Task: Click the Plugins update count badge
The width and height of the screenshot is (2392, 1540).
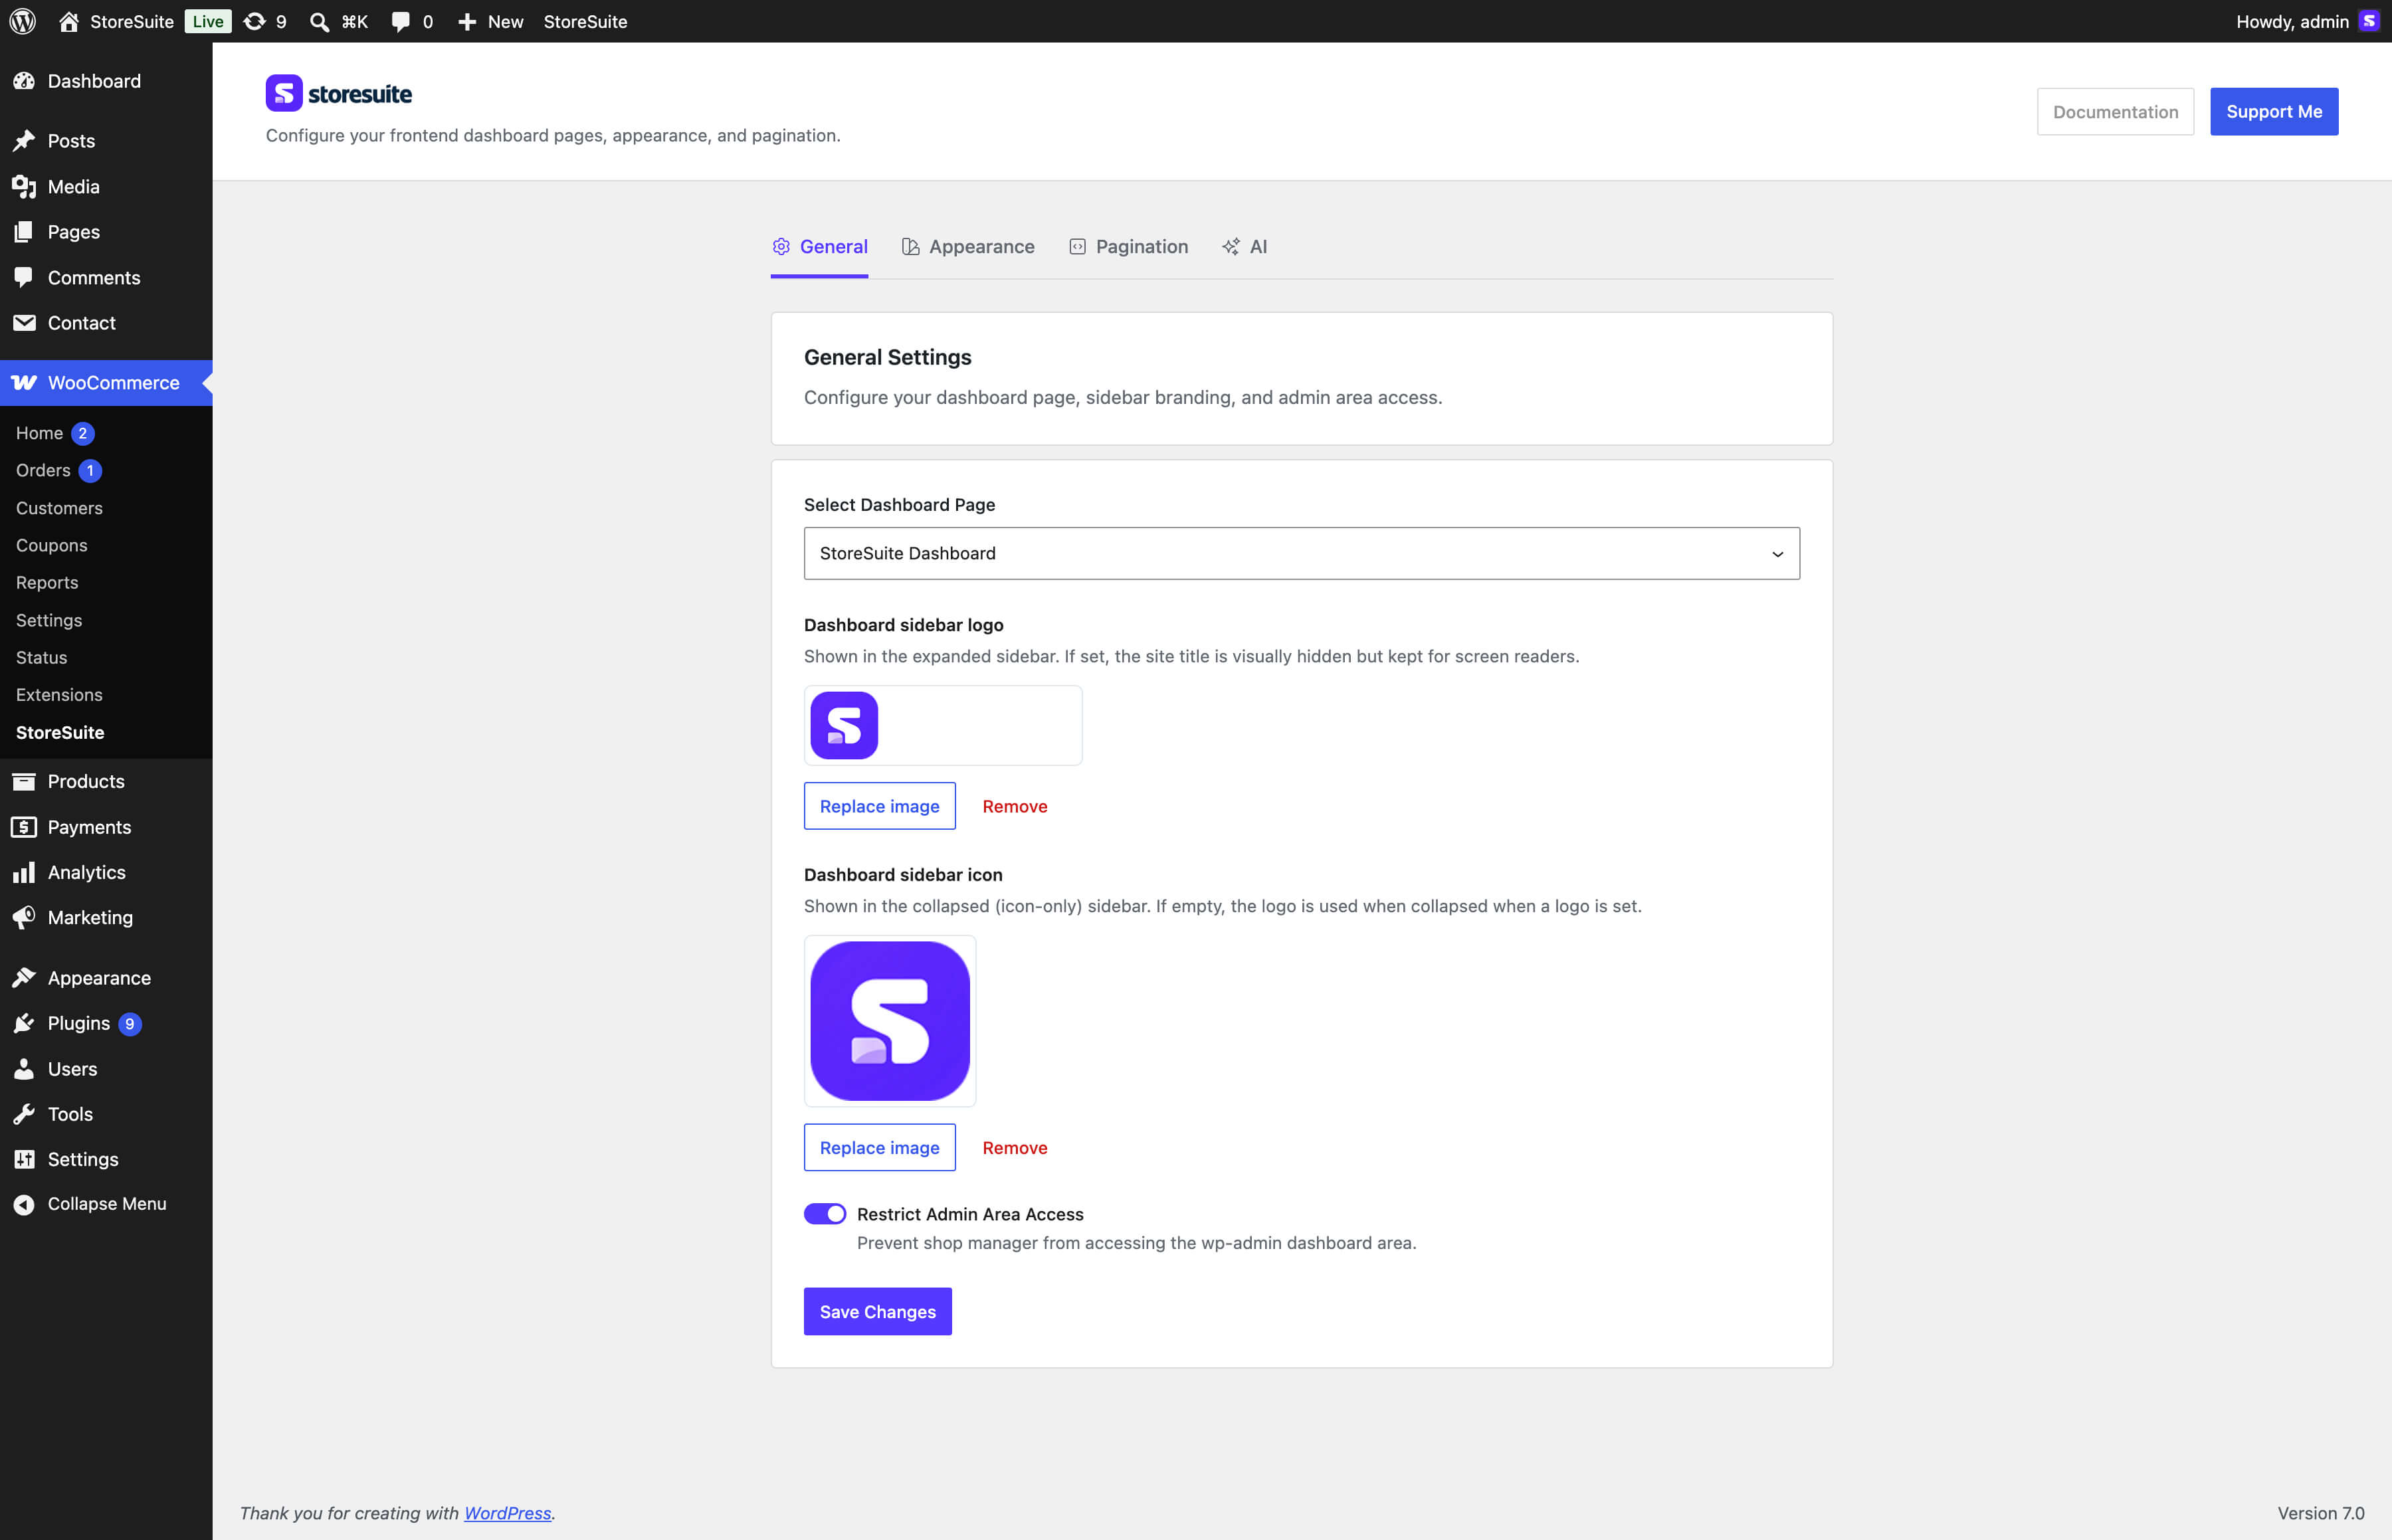Action: (130, 1023)
